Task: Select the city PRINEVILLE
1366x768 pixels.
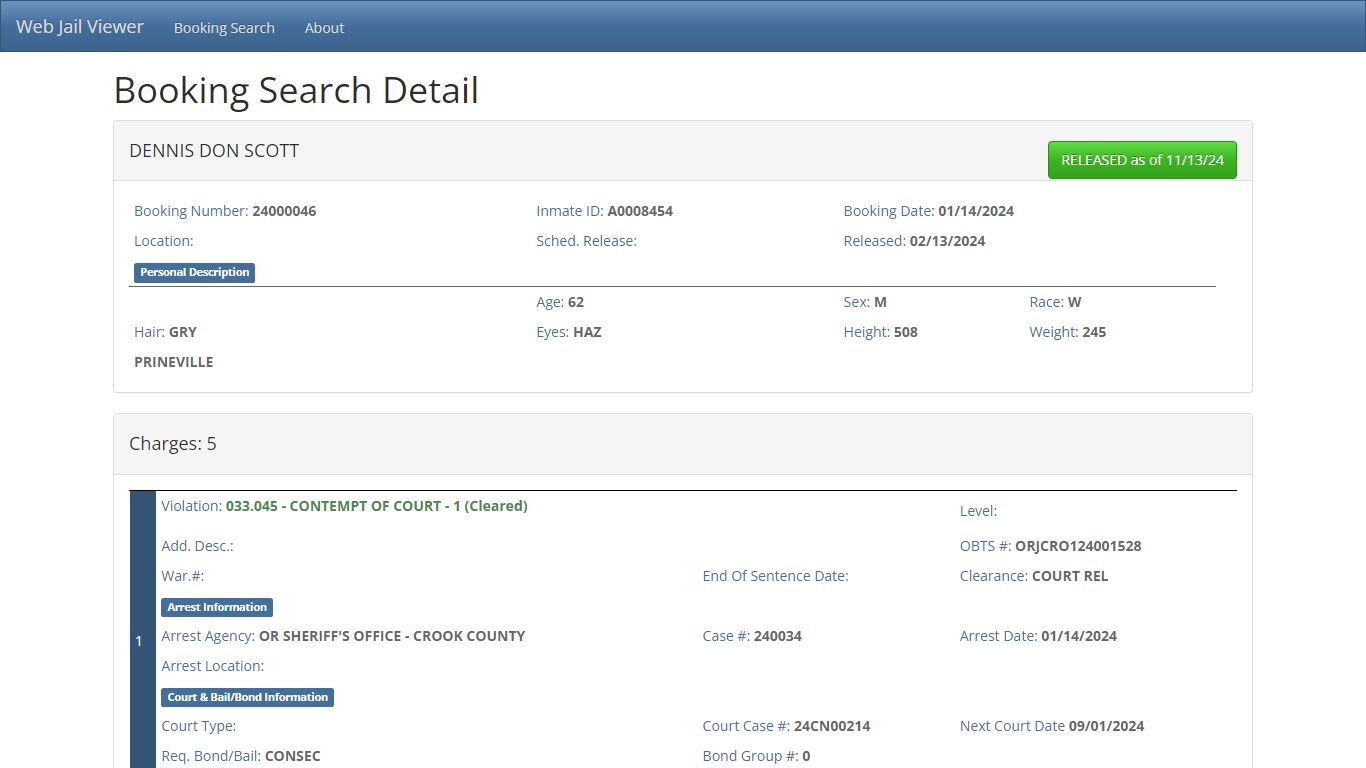Action: pyautogui.click(x=174, y=362)
